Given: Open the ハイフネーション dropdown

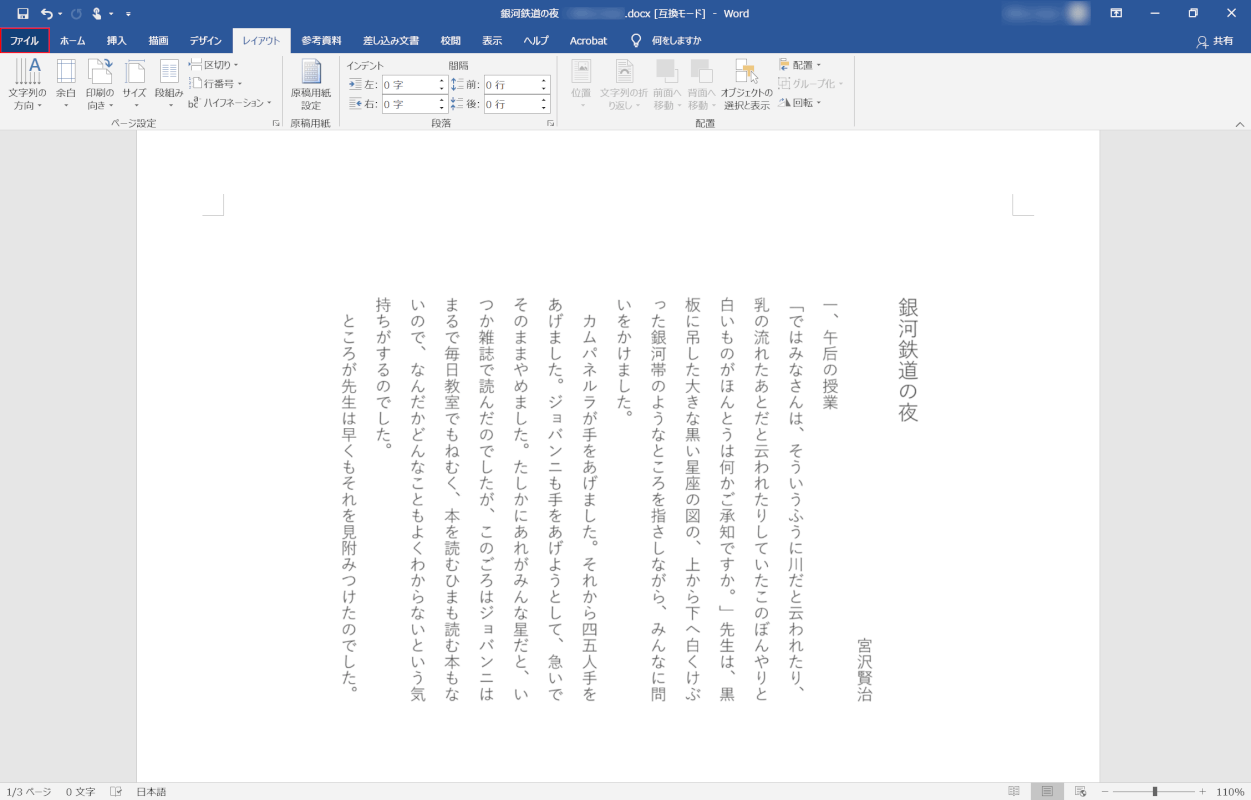Looking at the screenshot, I should 230,102.
